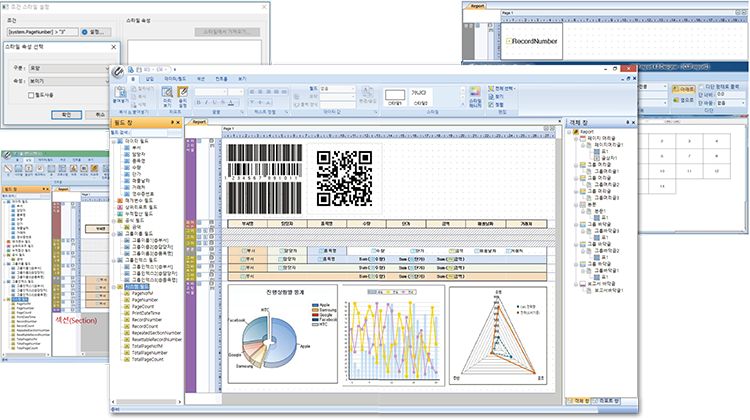Select the line chart on canvas
This screenshot has width=750, height=420.
[x=394, y=334]
